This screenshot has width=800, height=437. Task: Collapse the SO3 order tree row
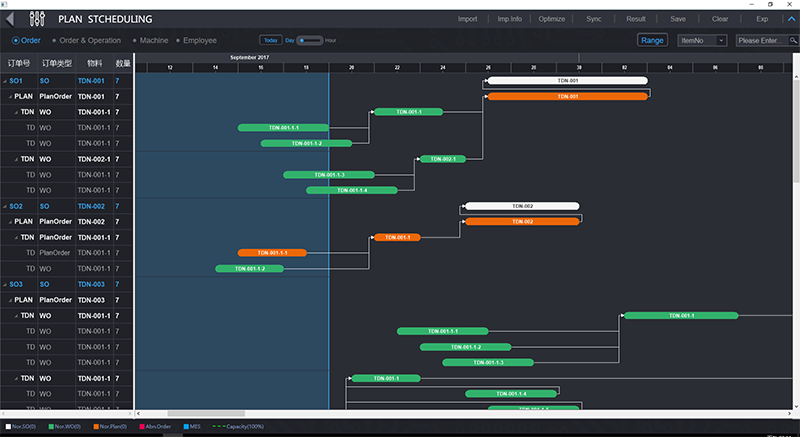click(x=5, y=284)
